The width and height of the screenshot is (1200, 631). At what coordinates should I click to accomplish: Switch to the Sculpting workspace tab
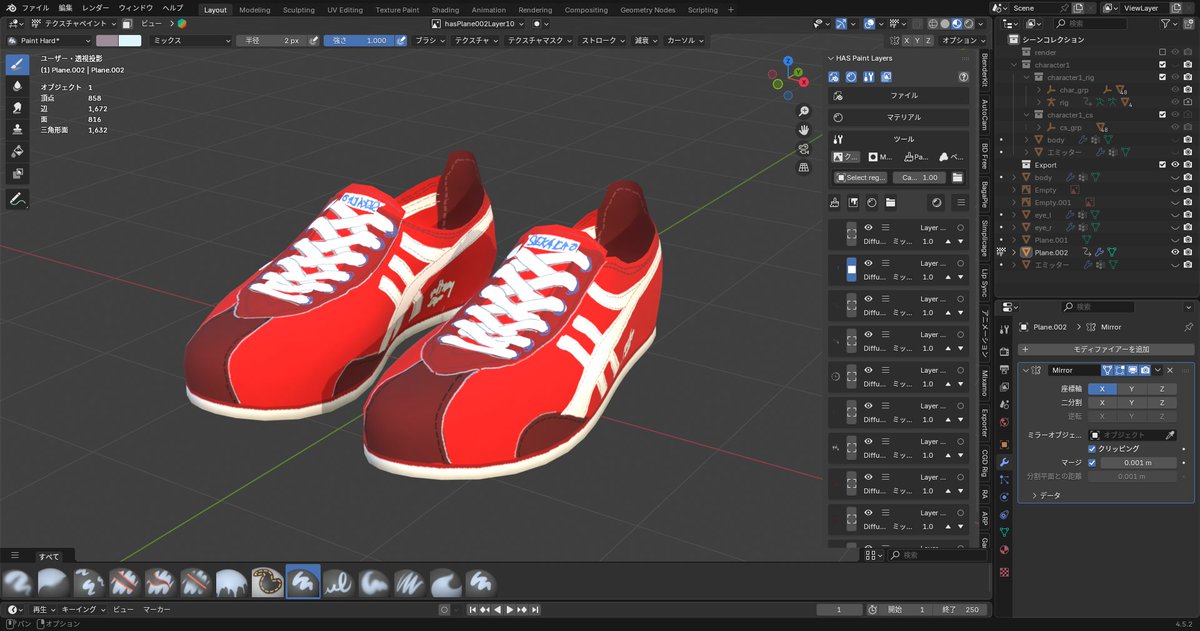(x=298, y=10)
